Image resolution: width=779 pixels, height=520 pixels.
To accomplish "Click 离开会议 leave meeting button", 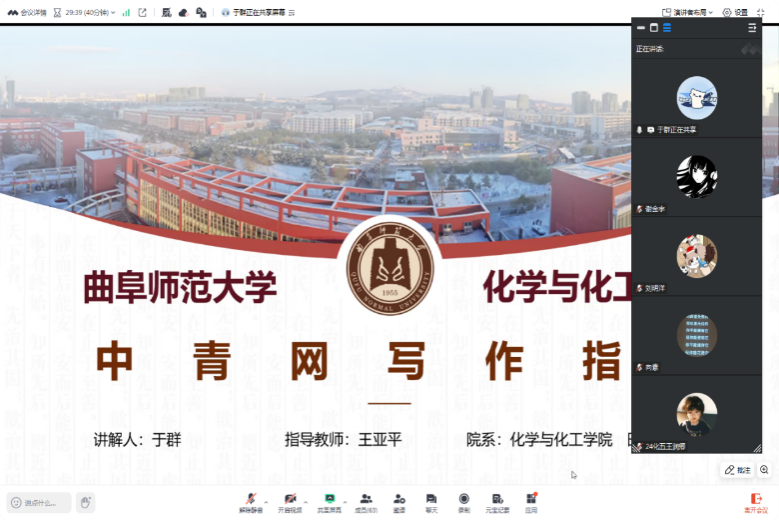I will point(755,502).
